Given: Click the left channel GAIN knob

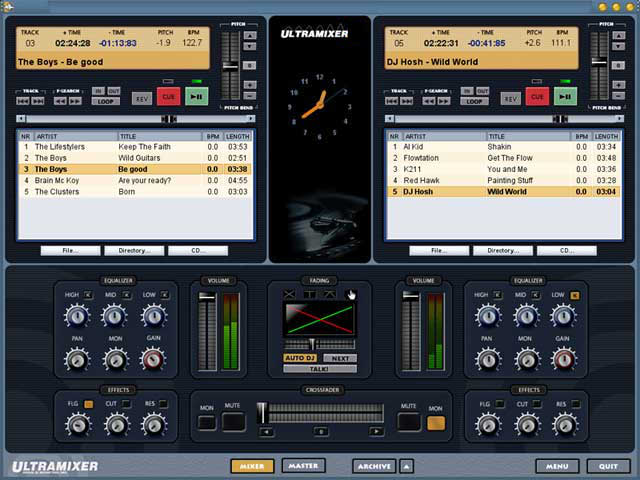Looking at the screenshot, I should point(153,359).
